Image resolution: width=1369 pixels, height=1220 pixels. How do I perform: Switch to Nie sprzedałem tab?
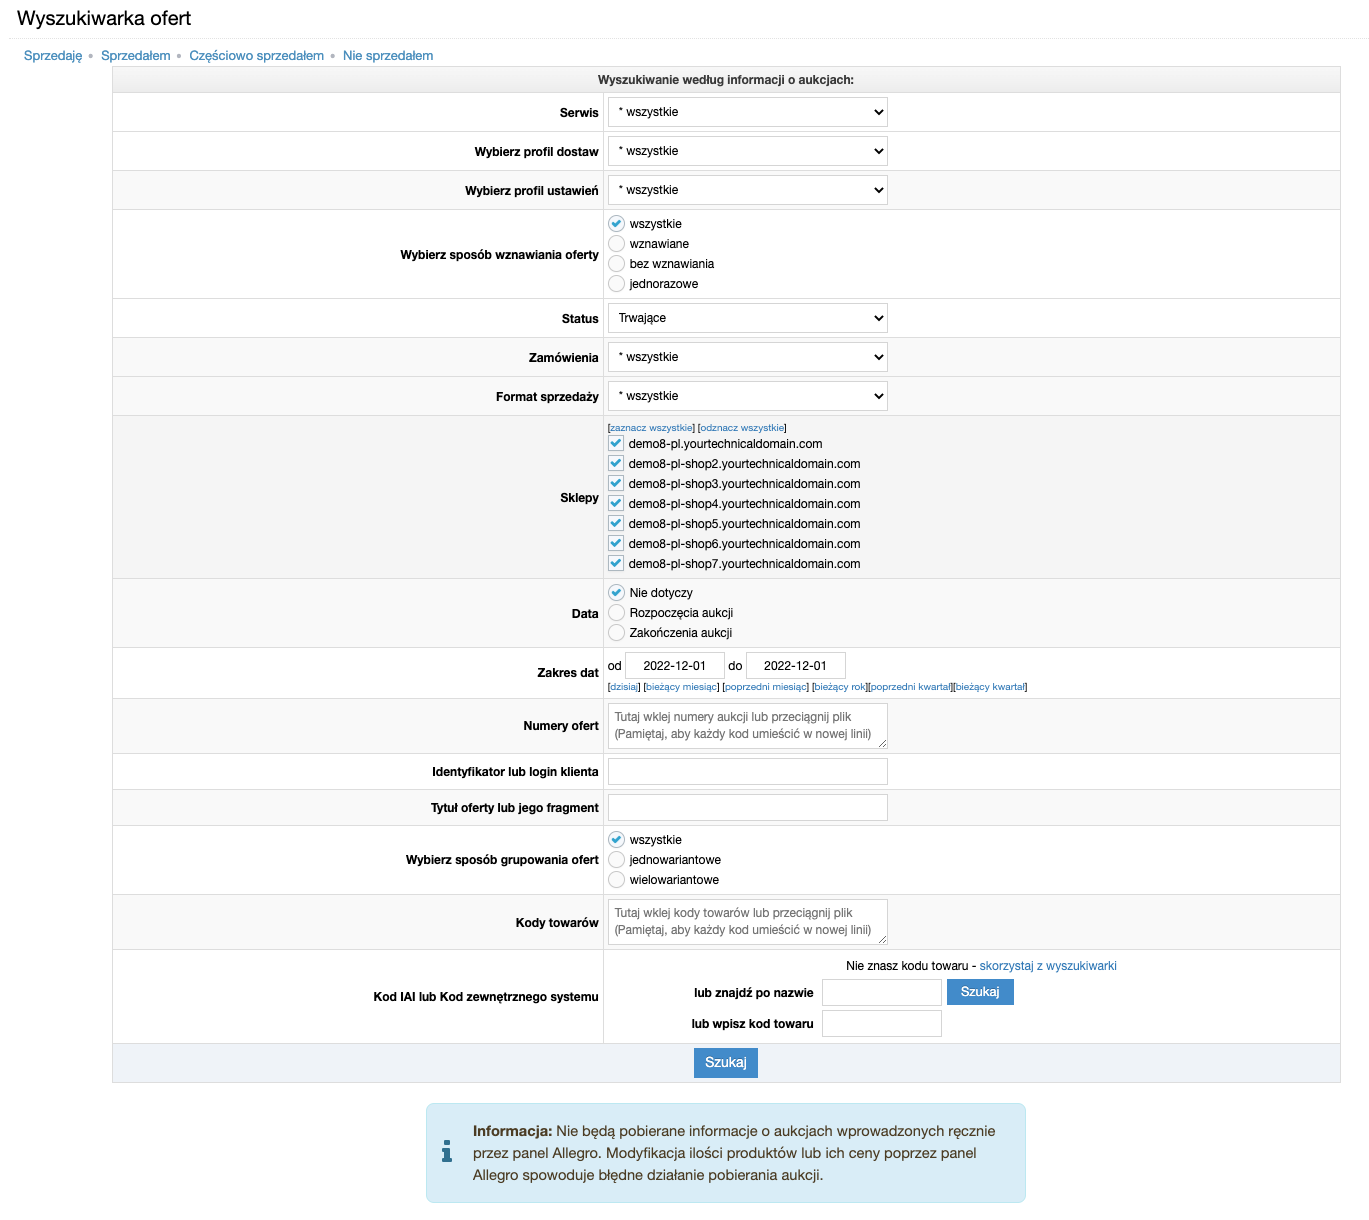pyautogui.click(x=388, y=56)
